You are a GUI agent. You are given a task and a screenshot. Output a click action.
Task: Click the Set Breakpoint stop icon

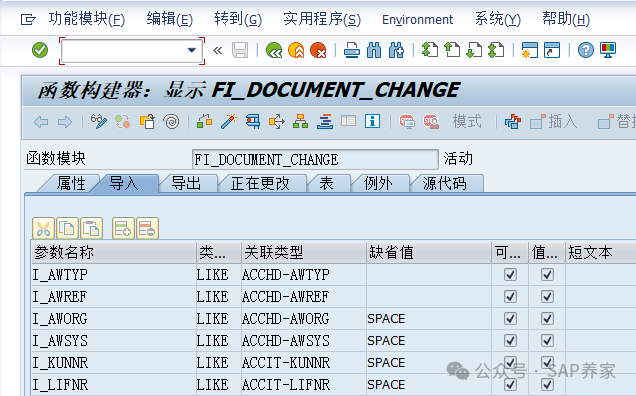coord(407,121)
